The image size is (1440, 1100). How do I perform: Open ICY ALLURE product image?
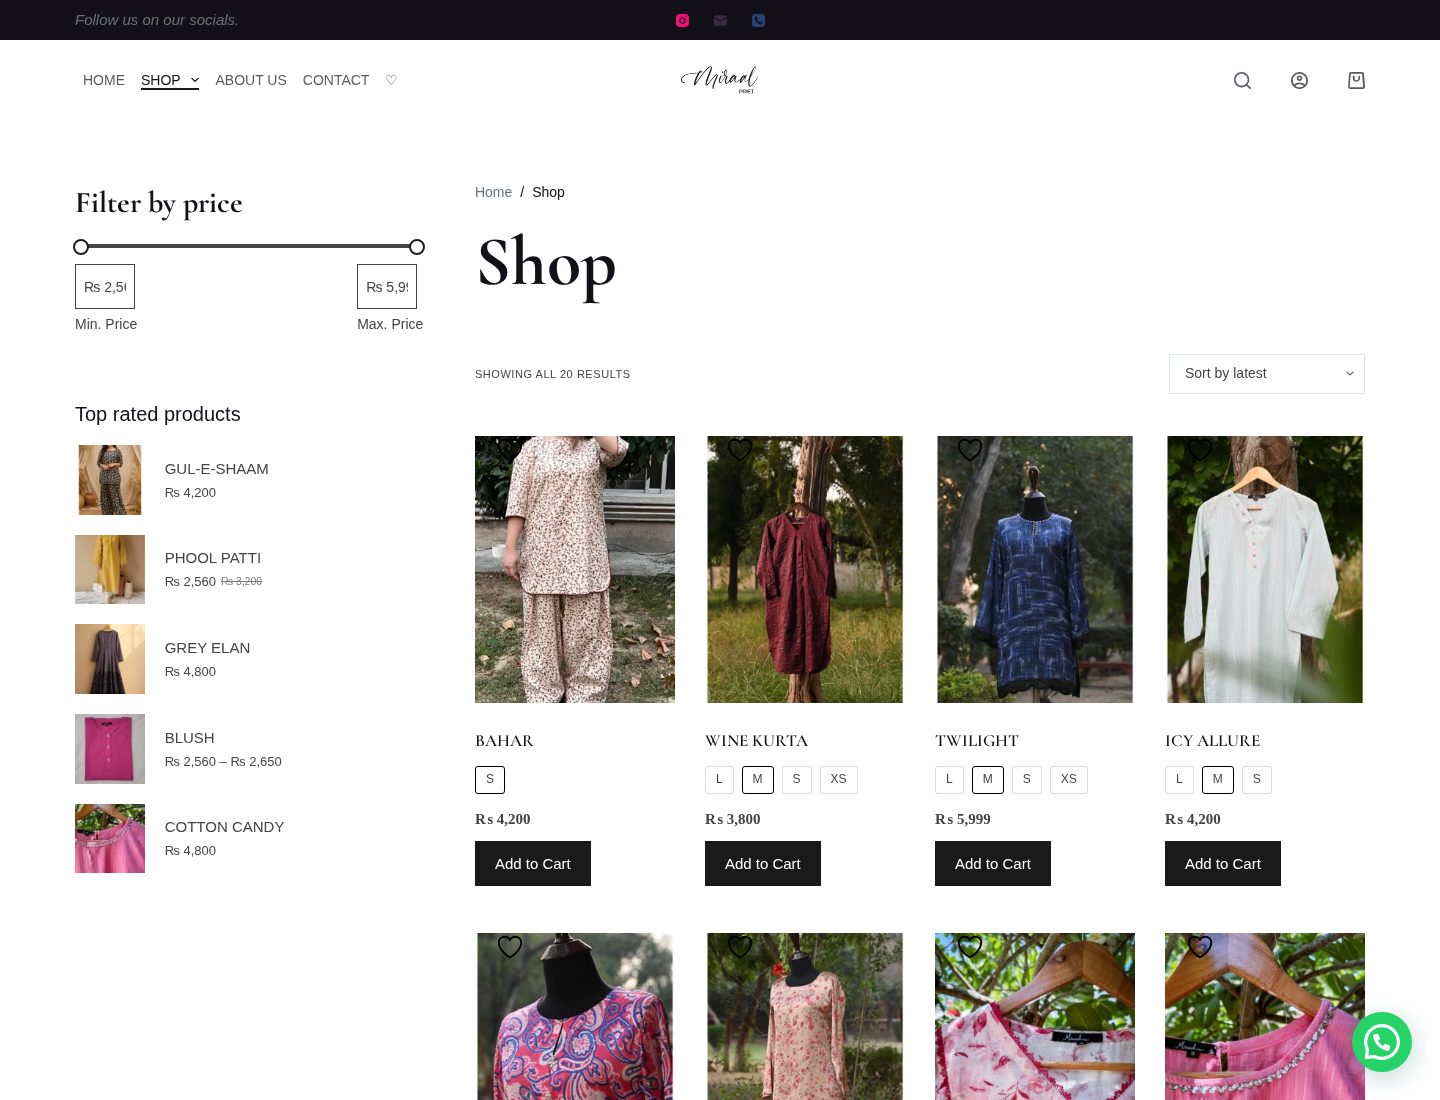point(1265,569)
